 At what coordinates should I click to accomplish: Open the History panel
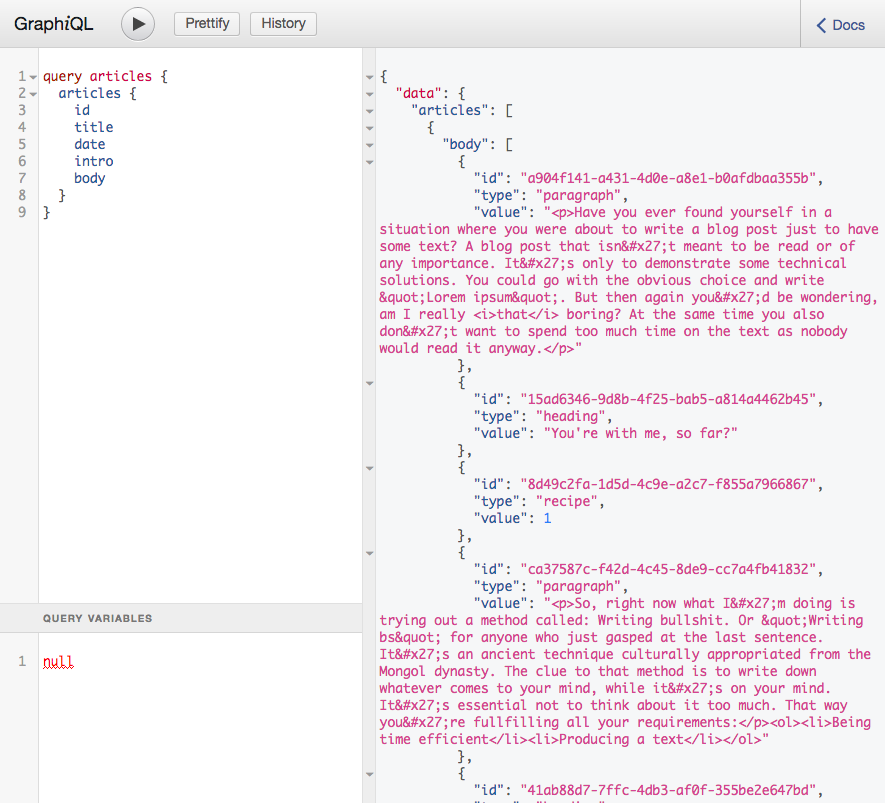pyautogui.click(x=283, y=24)
